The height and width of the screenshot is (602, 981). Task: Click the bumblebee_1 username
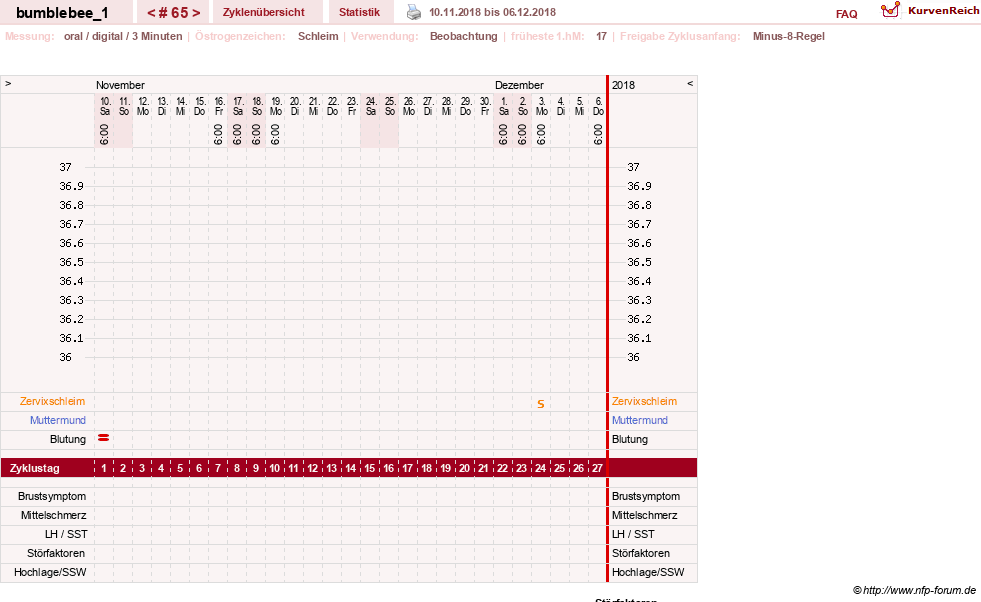[x=62, y=13]
